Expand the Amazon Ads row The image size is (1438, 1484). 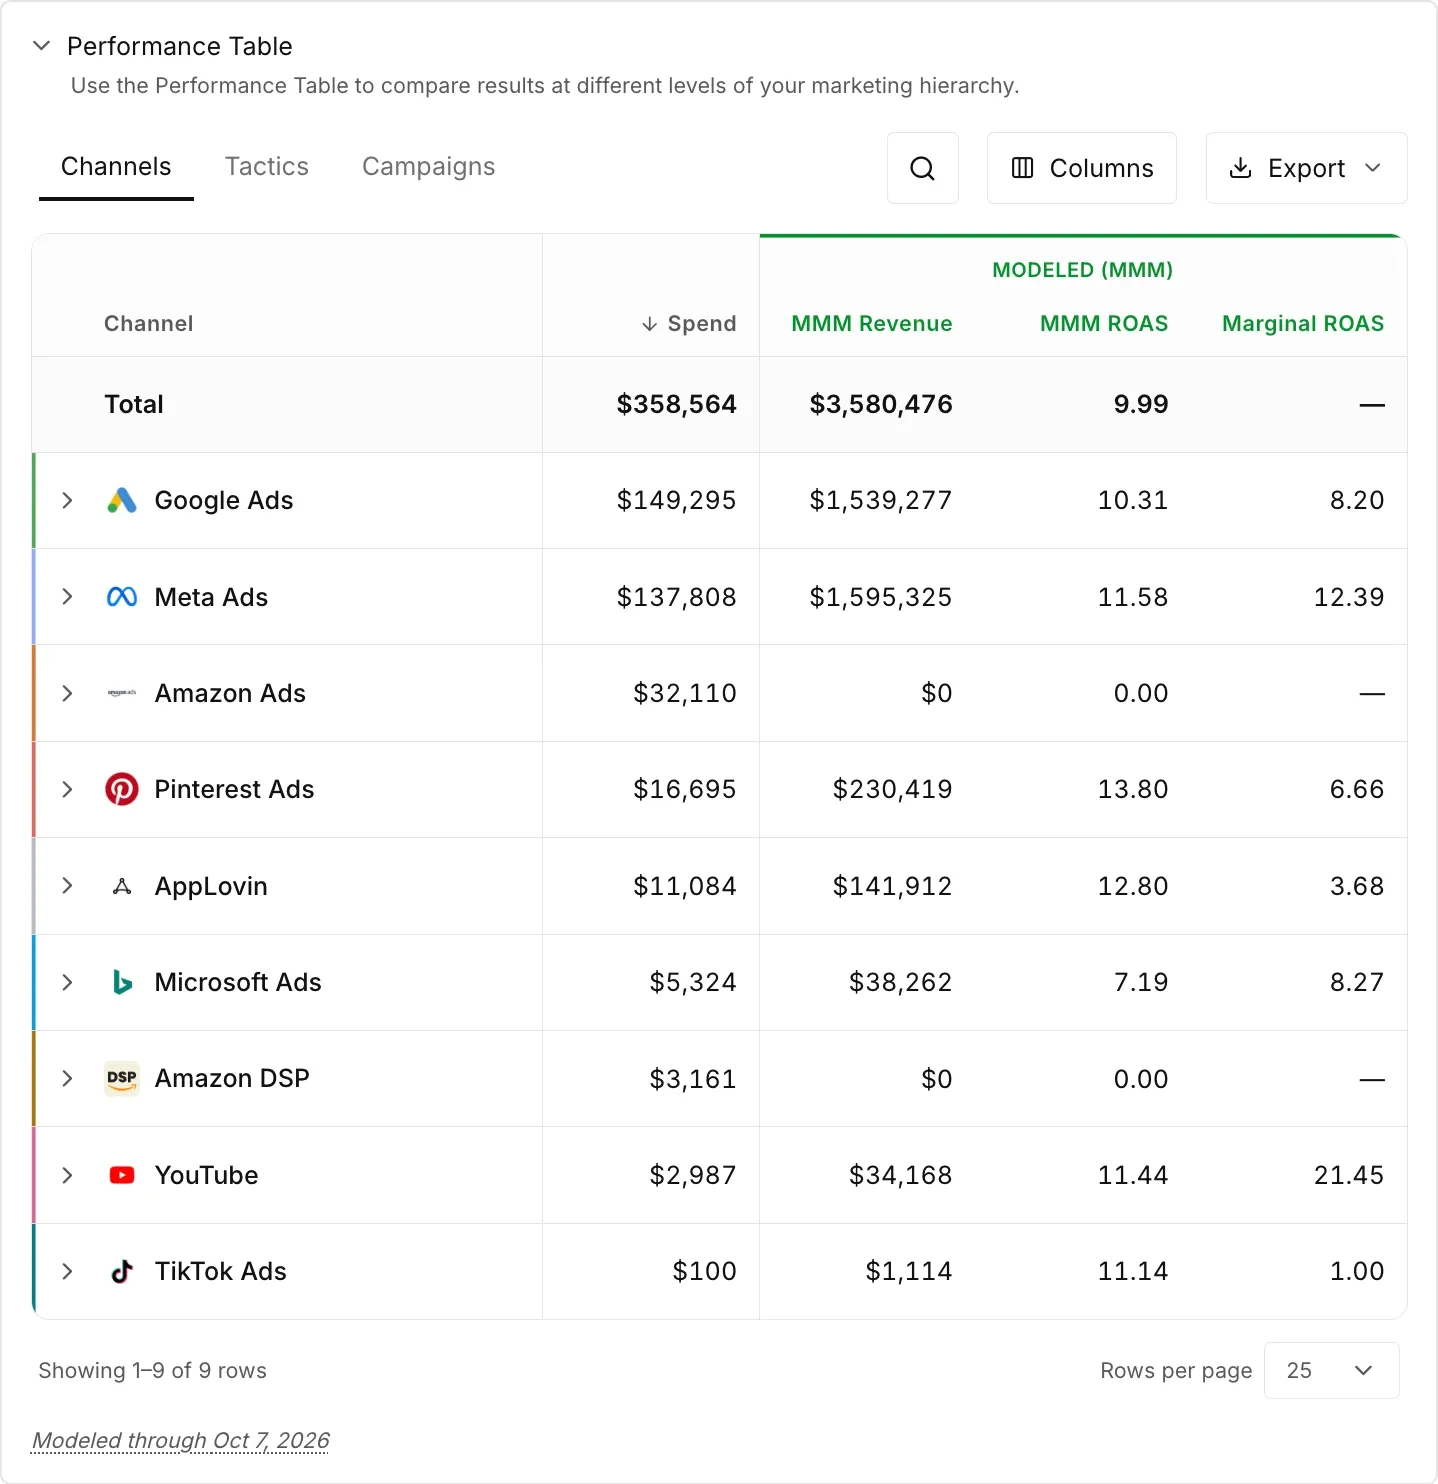(x=67, y=693)
